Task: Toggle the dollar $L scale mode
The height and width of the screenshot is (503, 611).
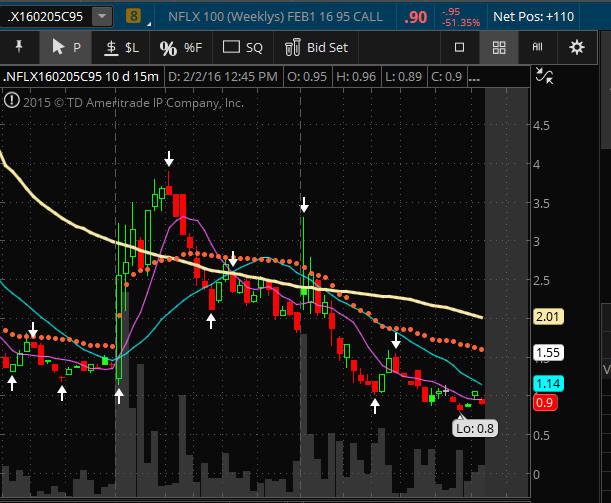Action: pos(122,47)
